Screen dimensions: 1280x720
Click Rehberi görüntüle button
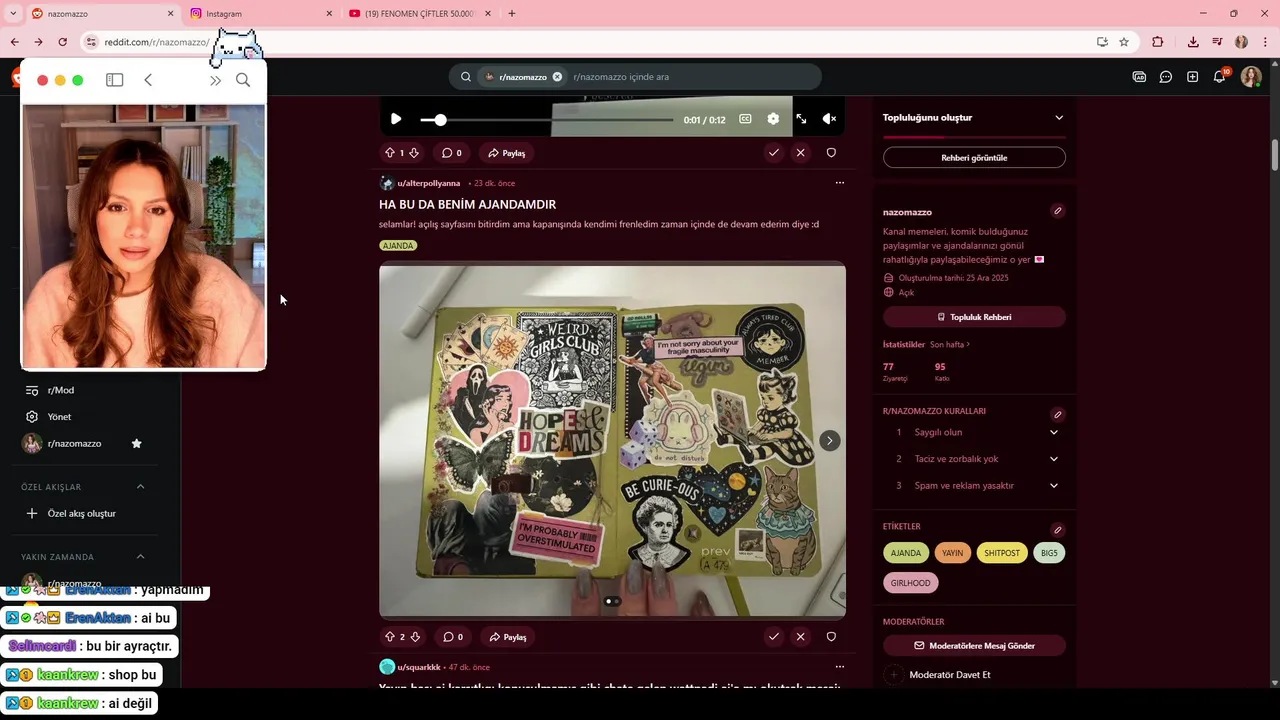(x=974, y=158)
